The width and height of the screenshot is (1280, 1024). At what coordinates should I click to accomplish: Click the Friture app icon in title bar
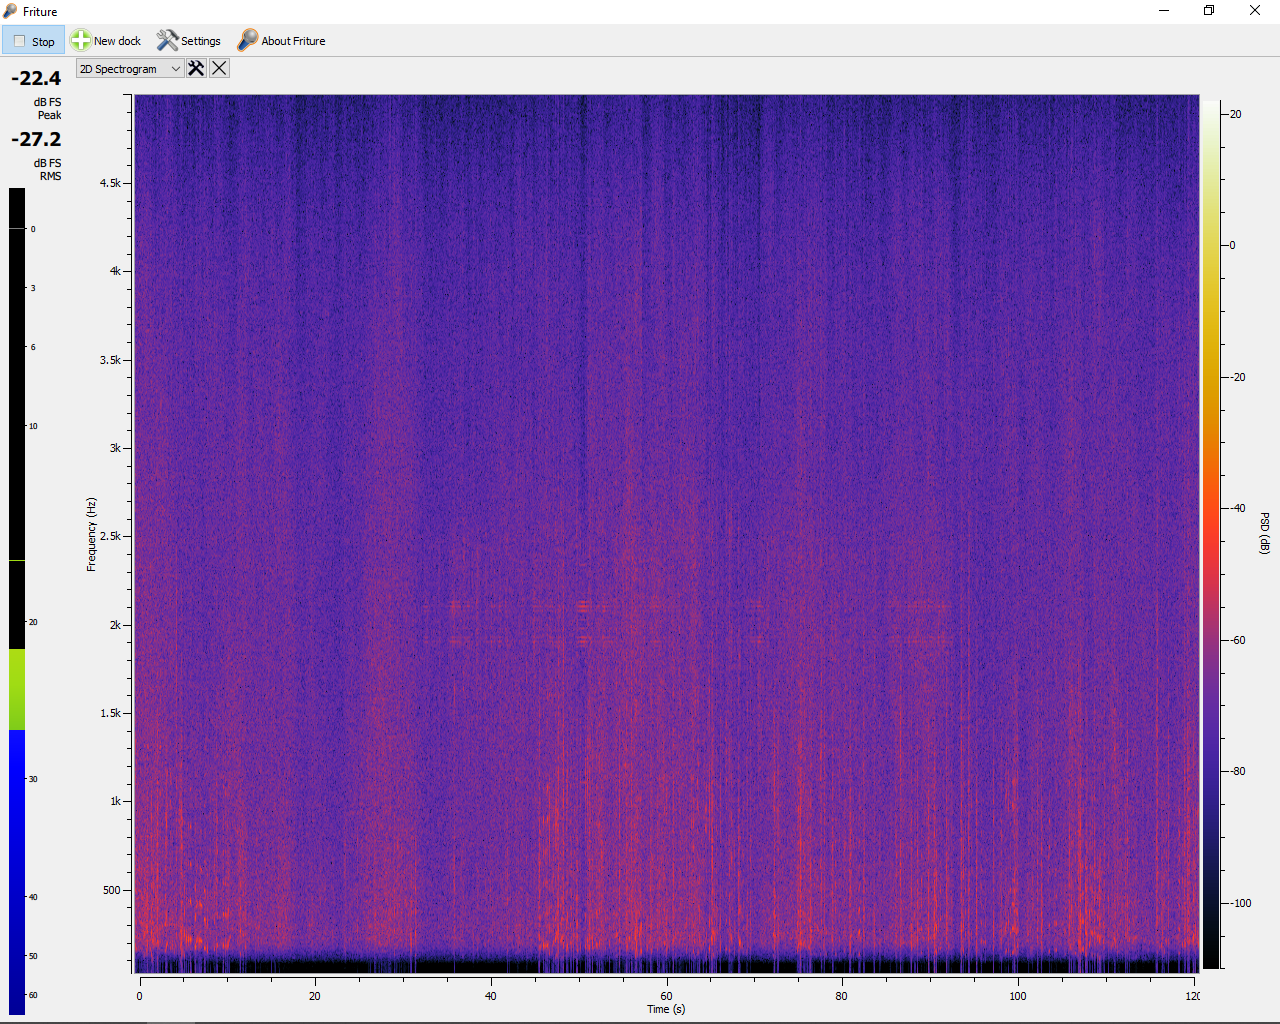point(10,11)
